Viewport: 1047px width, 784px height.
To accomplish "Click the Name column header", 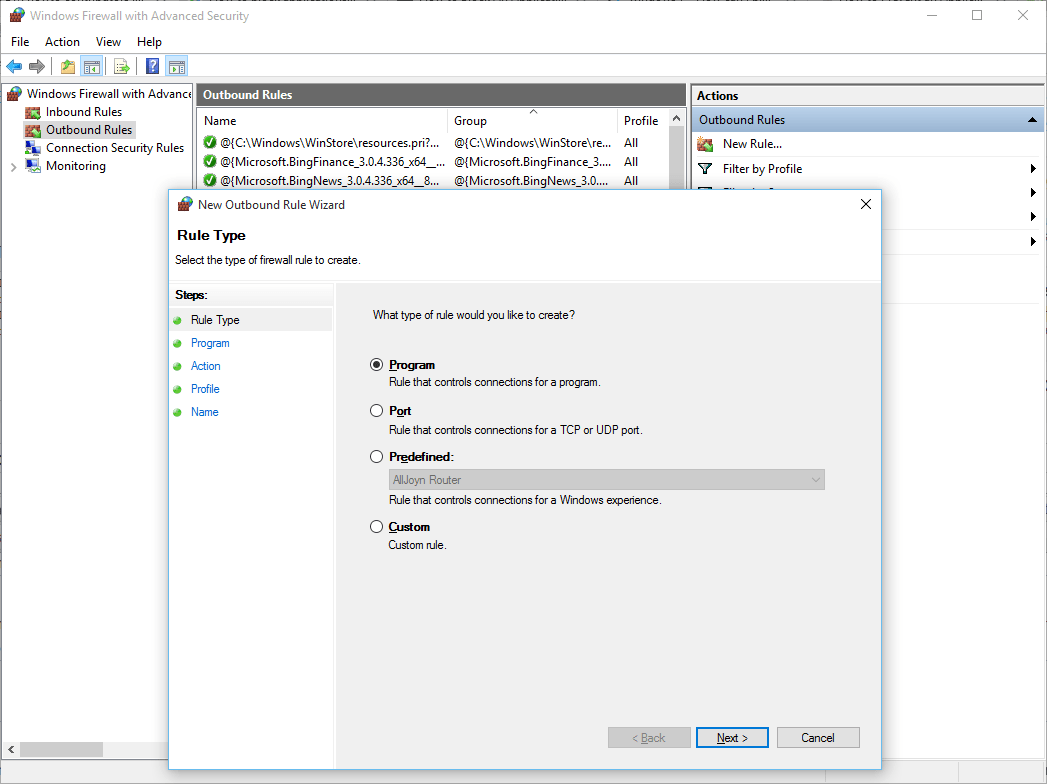I will [x=323, y=120].
